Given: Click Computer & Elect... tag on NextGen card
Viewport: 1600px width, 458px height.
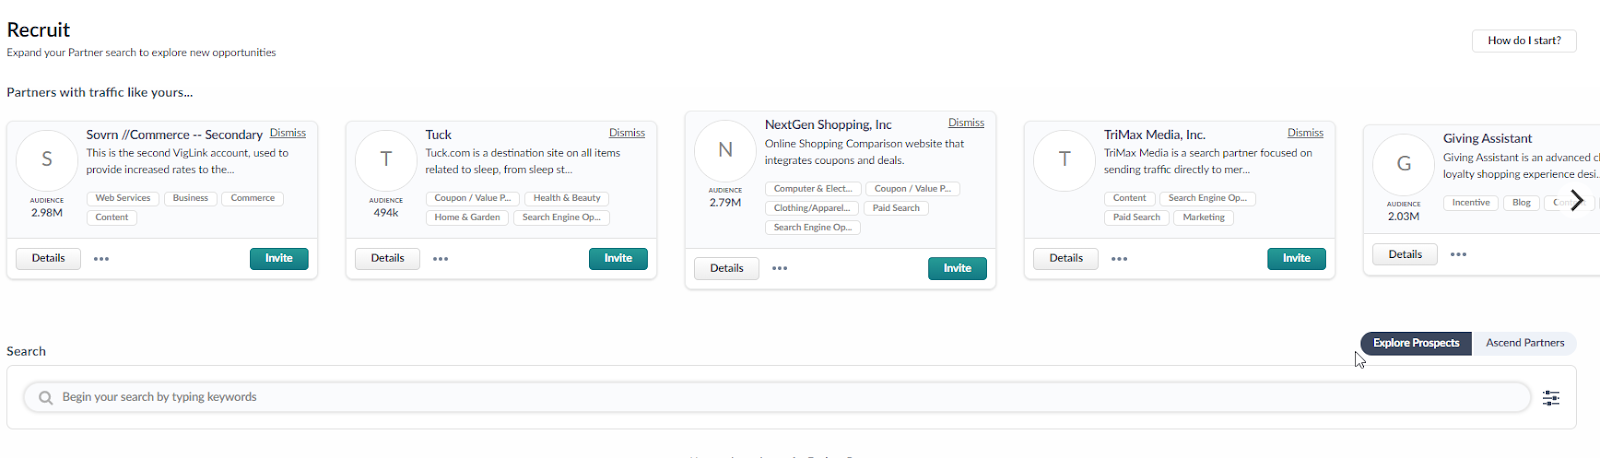Looking at the screenshot, I should [813, 189].
